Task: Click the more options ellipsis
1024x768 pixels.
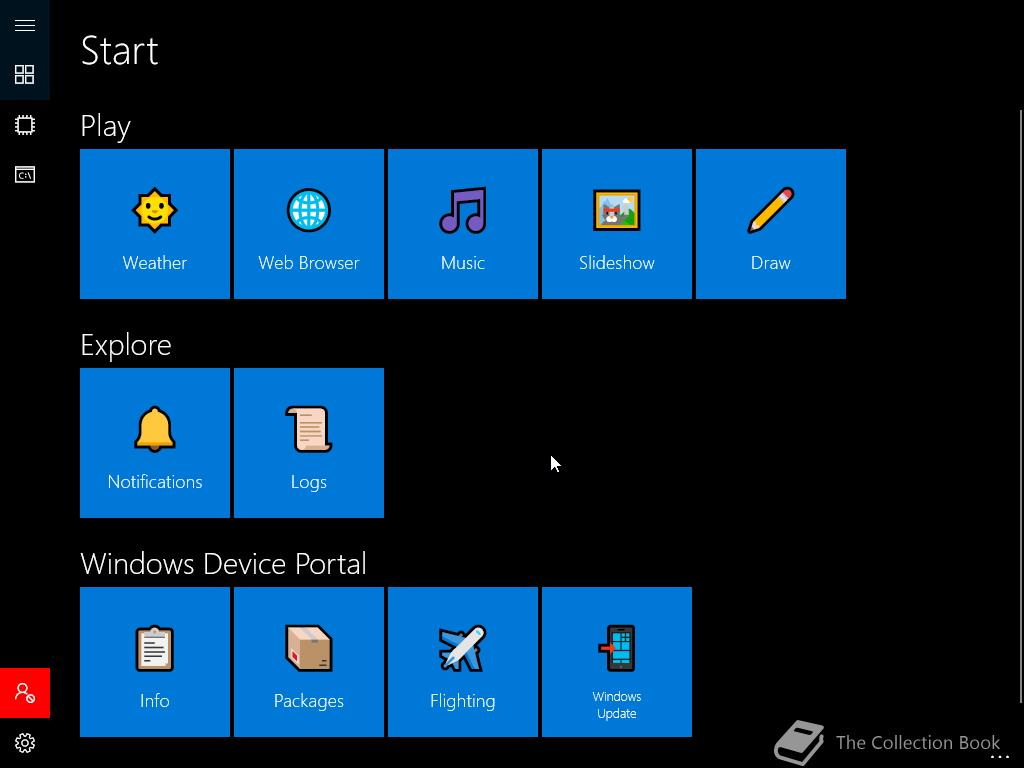Action: [1000, 757]
